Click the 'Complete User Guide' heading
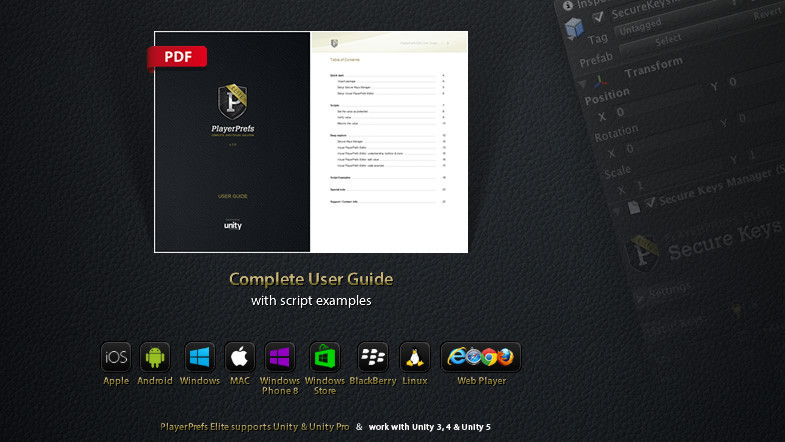This screenshot has width=785, height=442. click(x=311, y=279)
